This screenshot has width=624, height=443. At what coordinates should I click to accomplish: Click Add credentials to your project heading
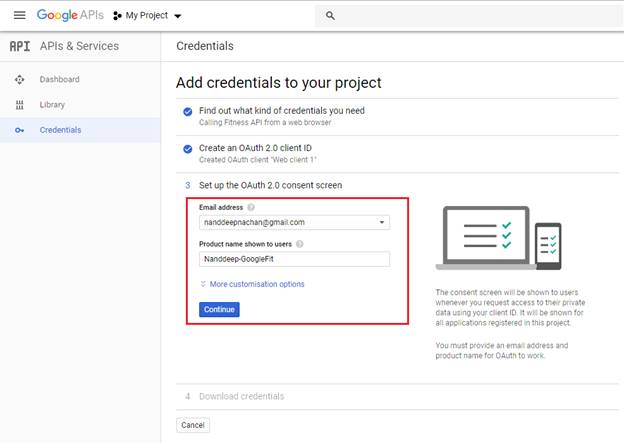[279, 83]
